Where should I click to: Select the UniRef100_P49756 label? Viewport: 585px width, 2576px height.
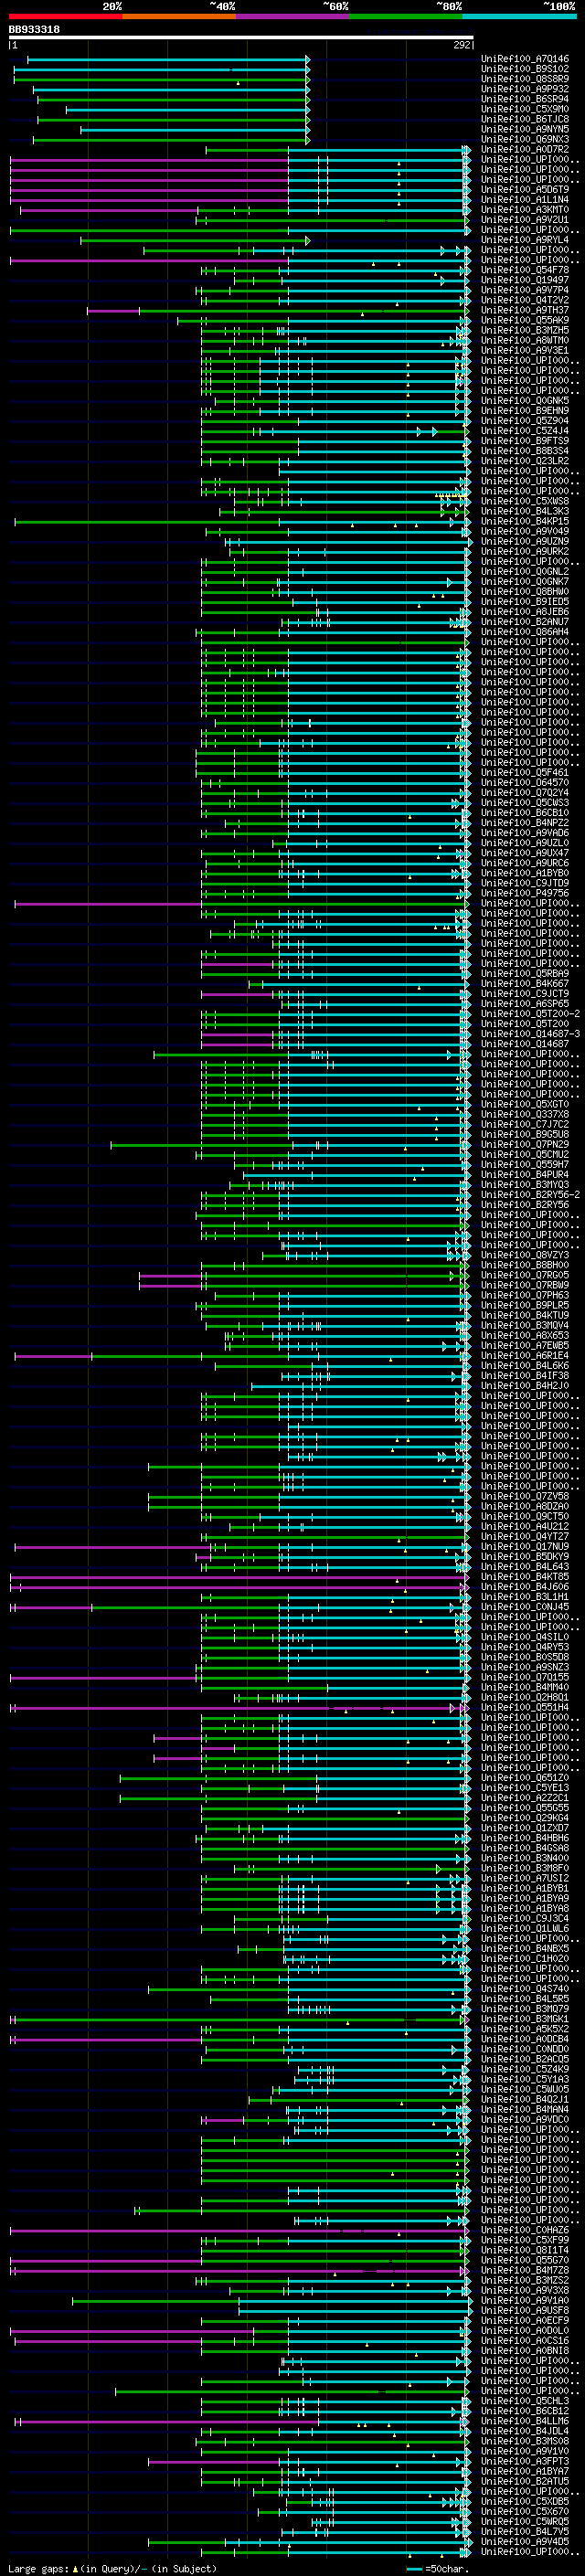point(525,893)
